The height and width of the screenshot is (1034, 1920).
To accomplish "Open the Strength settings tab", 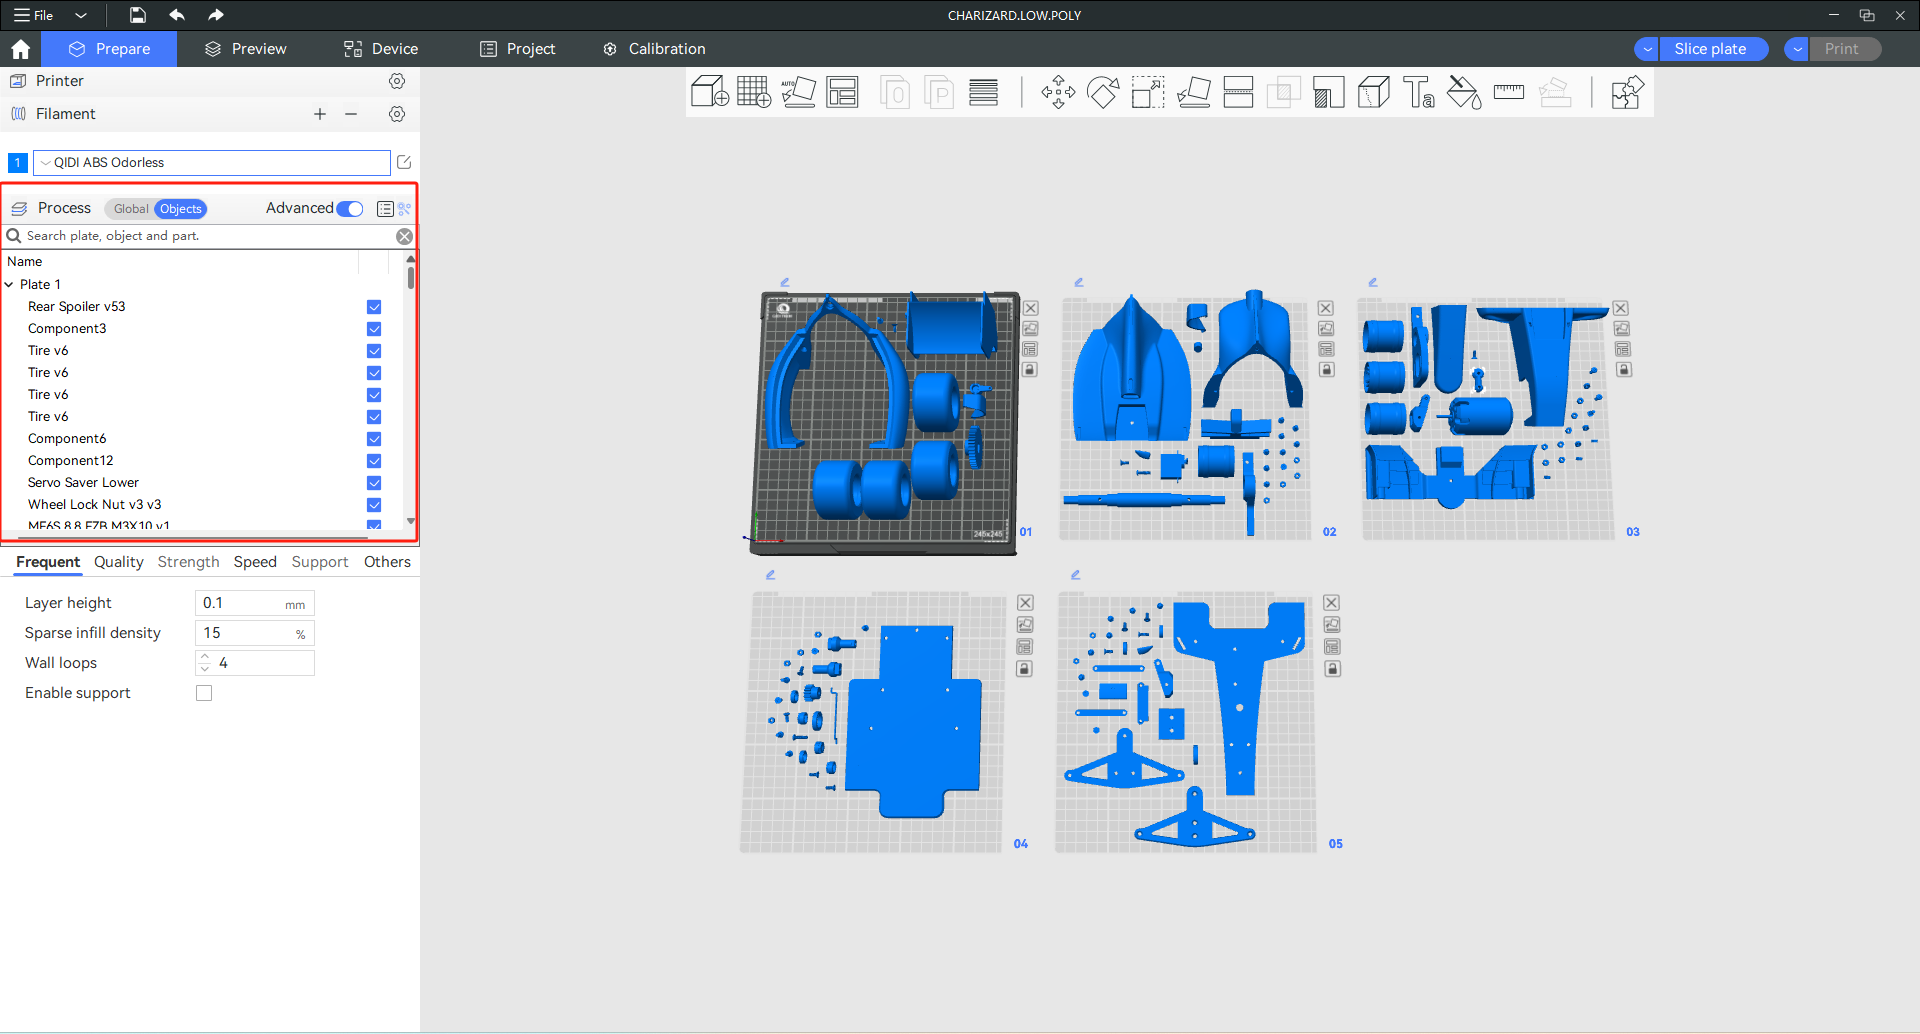I will pyautogui.click(x=188, y=562).
